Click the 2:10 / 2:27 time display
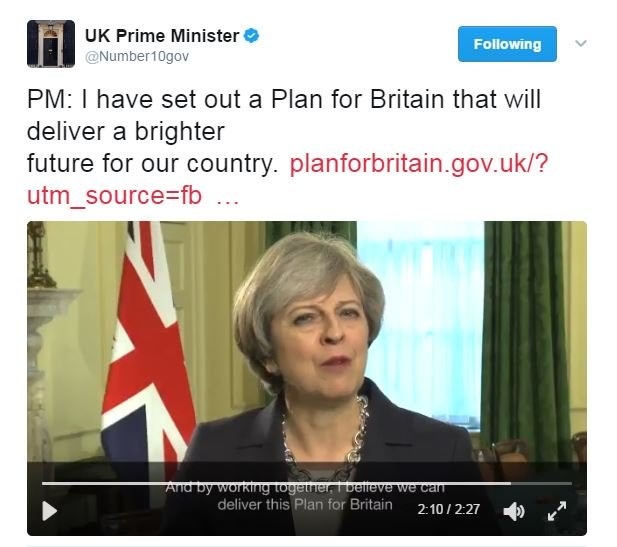Screen dimensions: 617x547 [x=449, y=510]
